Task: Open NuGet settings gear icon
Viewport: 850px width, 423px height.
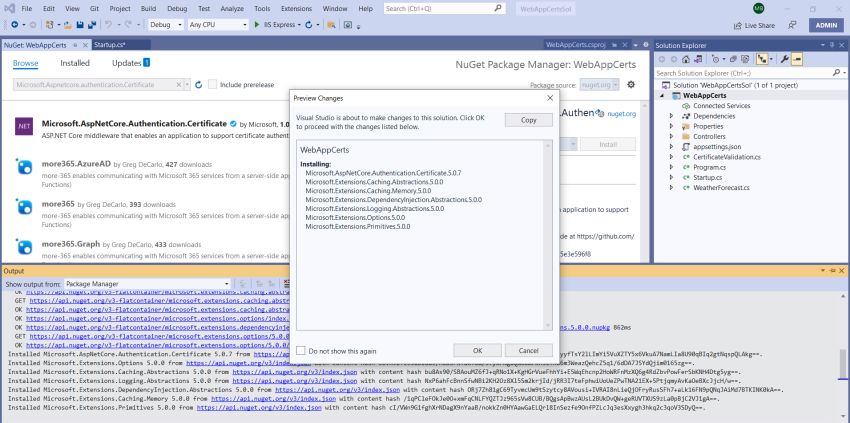Action: [x=630, y=84]
